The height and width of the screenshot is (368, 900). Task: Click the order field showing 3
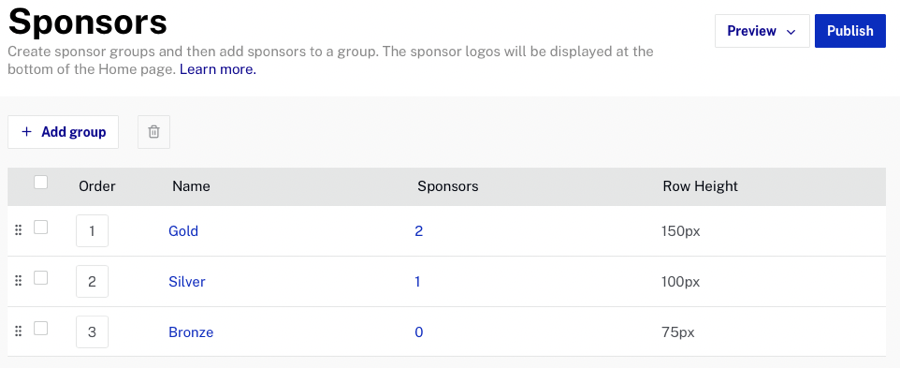pyautogui.click(x=92, y=332)
